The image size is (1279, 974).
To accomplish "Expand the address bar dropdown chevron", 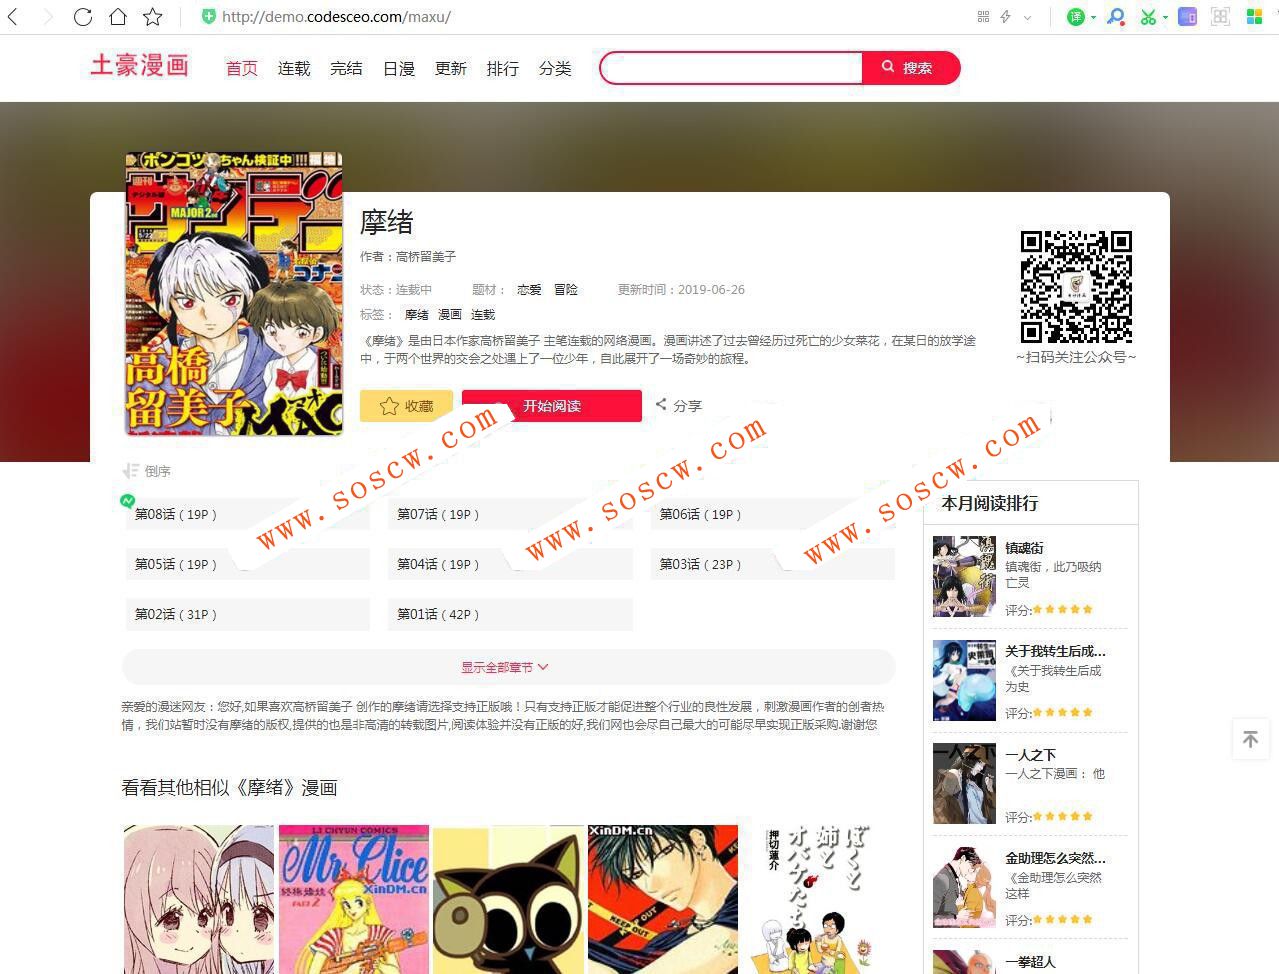I will pos(1027,18).
